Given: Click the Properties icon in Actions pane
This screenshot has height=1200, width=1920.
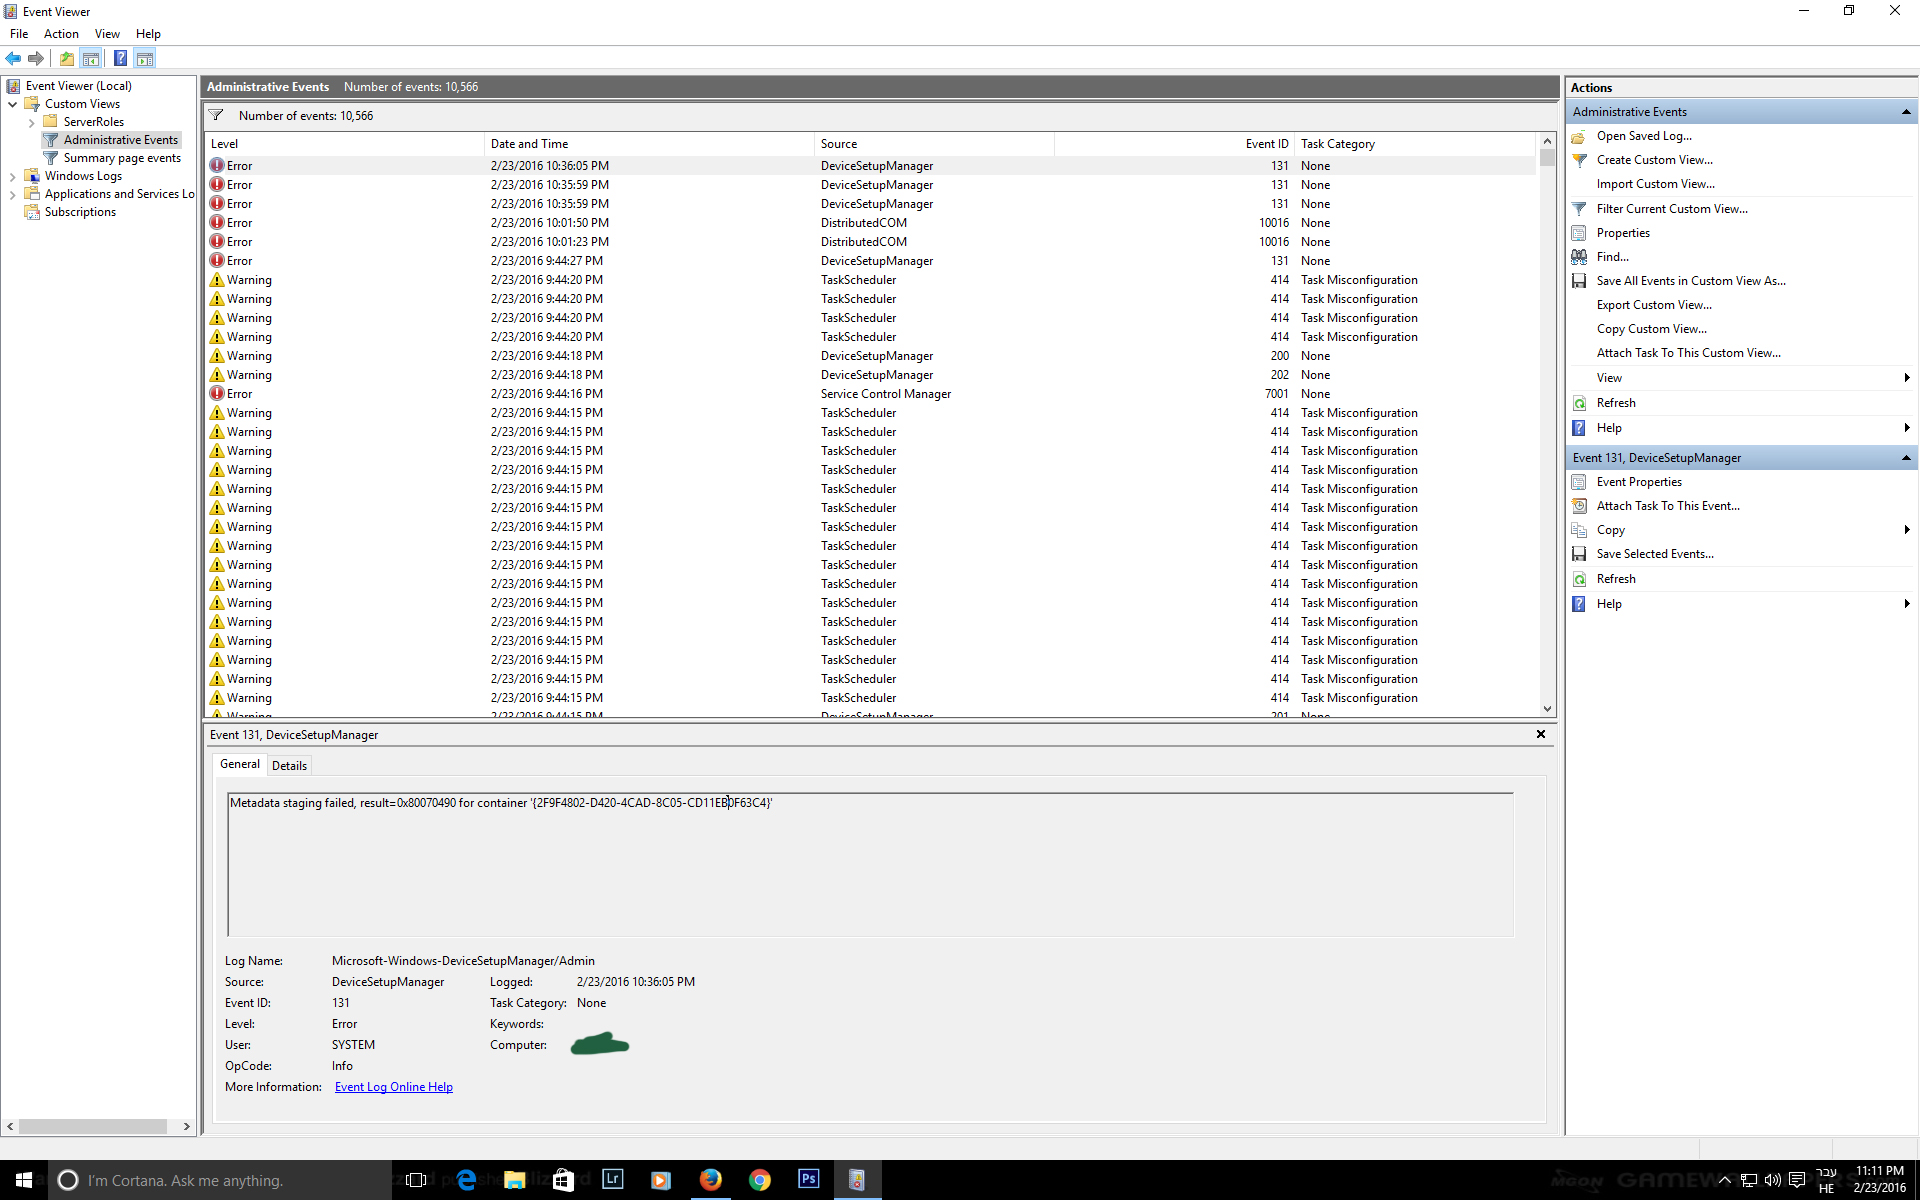Looking at the screenshot, I should click(x=1579, y=233).
